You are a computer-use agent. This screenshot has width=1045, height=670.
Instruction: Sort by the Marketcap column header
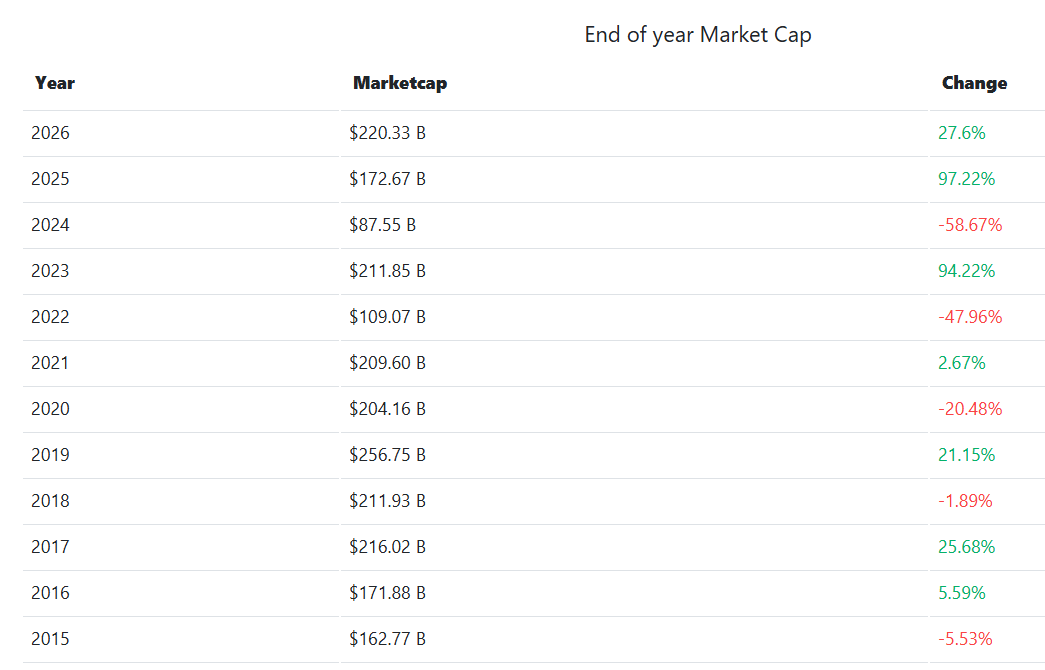(400, 83)
